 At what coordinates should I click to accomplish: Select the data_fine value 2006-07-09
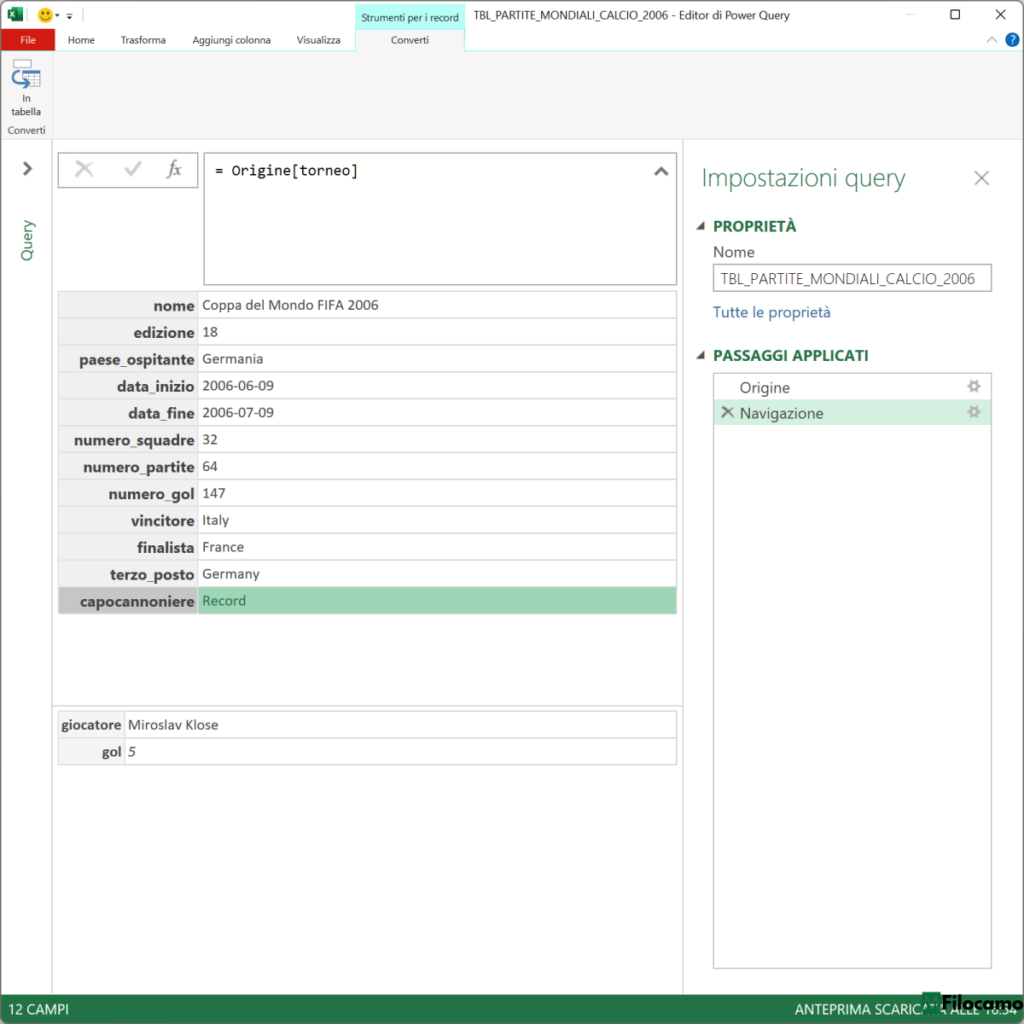coord(238,413)
